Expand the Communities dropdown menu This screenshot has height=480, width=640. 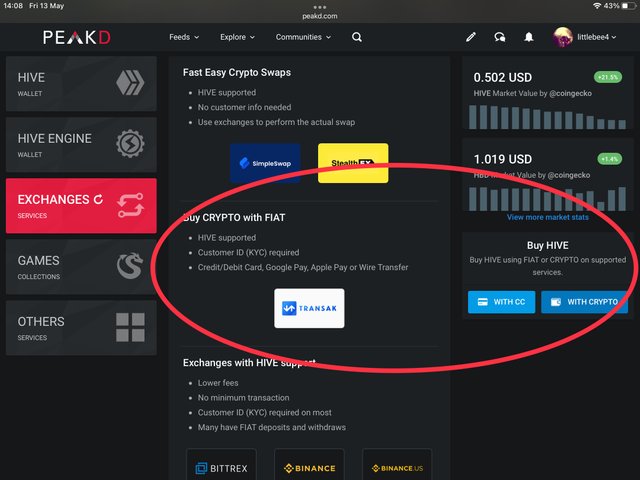(x=303, y=37)
